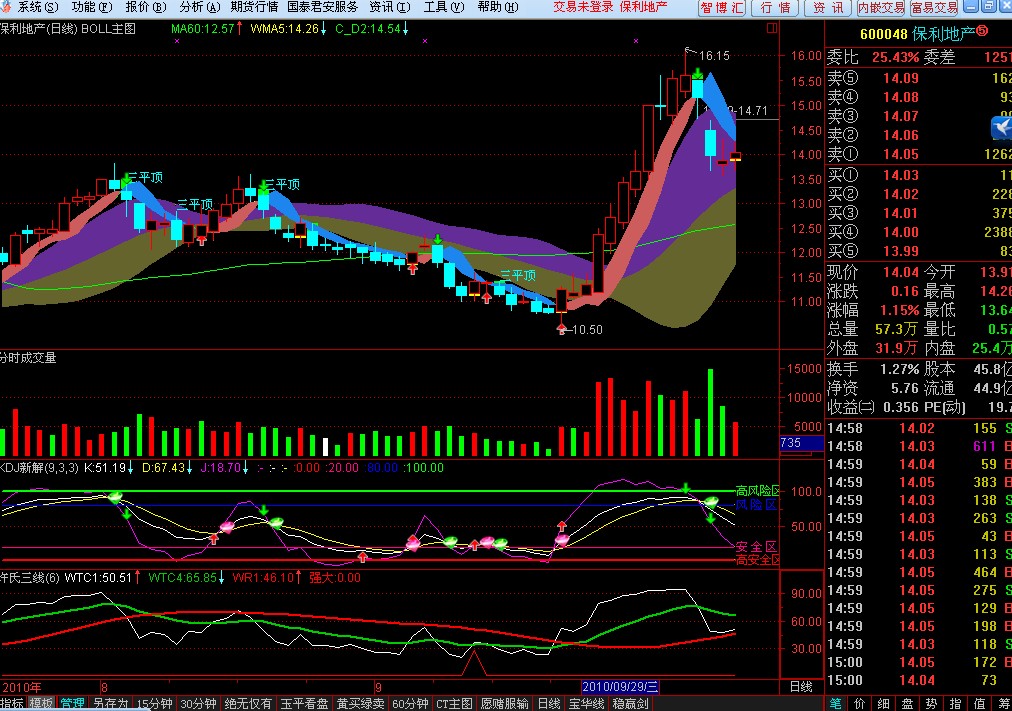Switch to the 价 tab in quote panel
1012x711 pixels.
coord(859,704)
